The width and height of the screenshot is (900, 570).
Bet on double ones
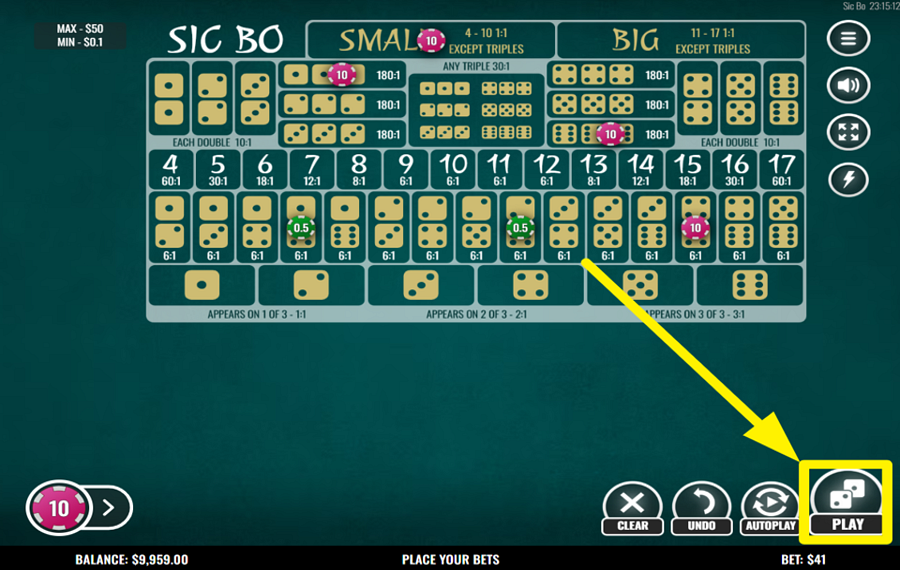[169, 99]
